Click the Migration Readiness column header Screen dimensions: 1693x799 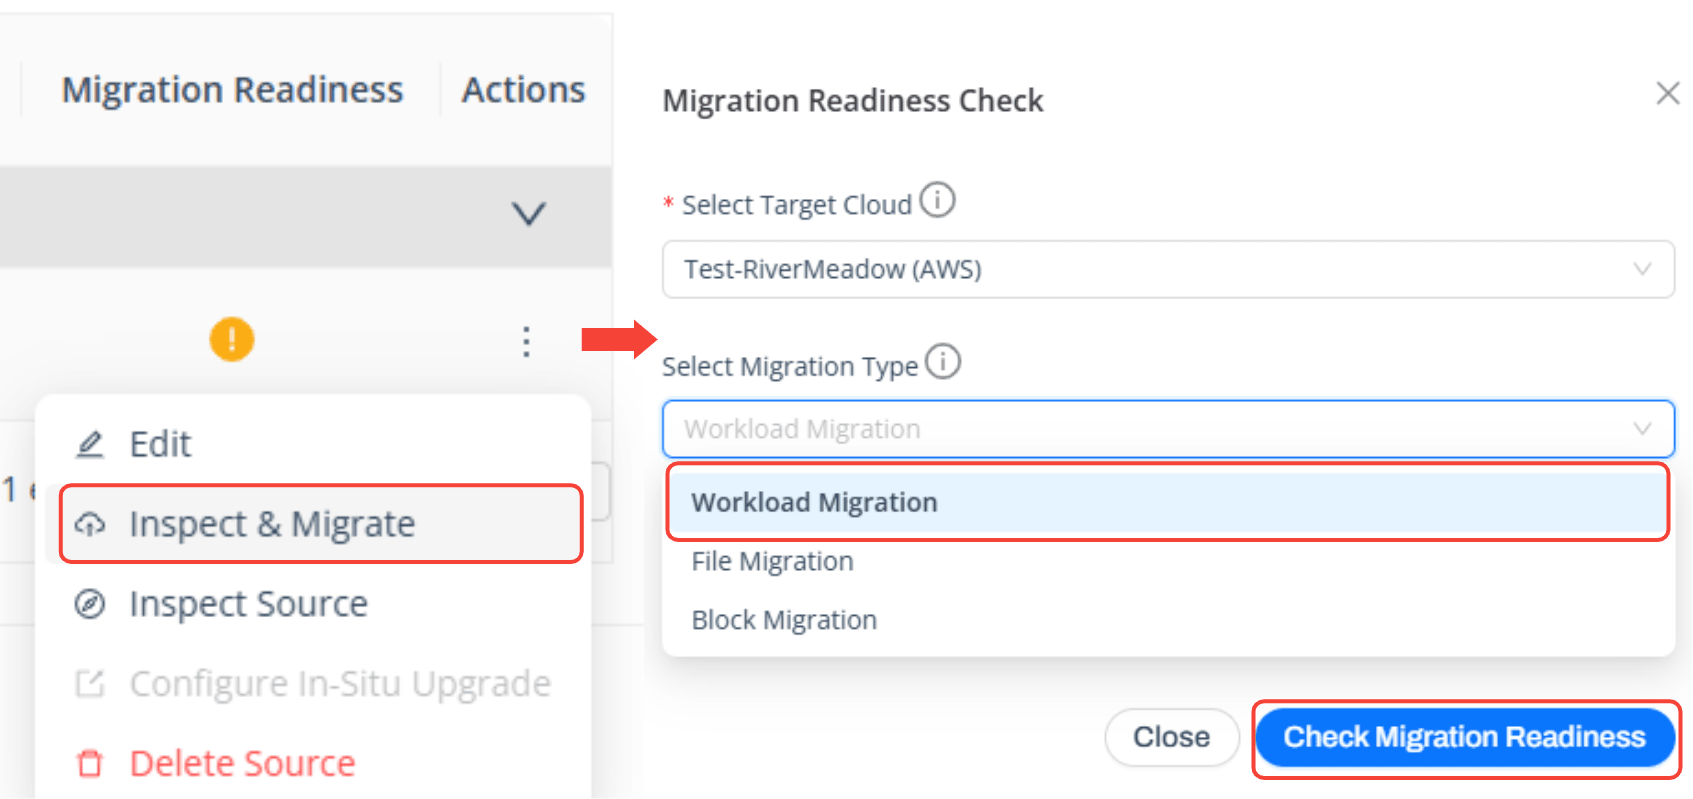[x=232, y=90]
